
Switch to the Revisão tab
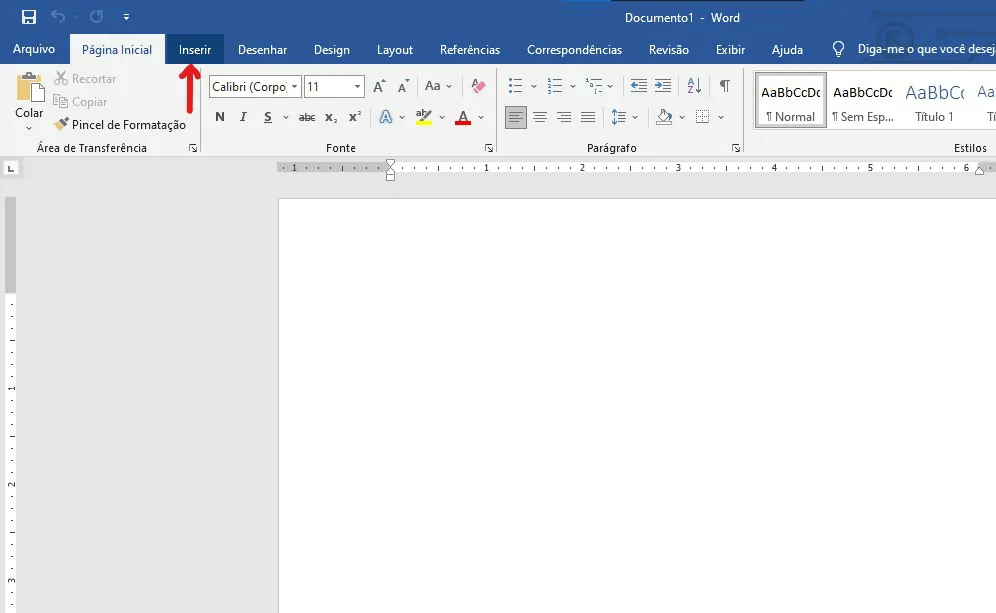[x=668, y=50]
